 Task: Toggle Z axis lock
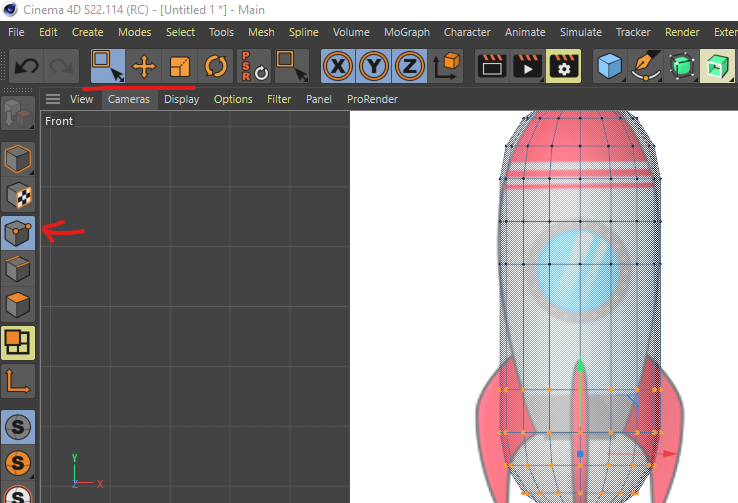tap(409, 66)
